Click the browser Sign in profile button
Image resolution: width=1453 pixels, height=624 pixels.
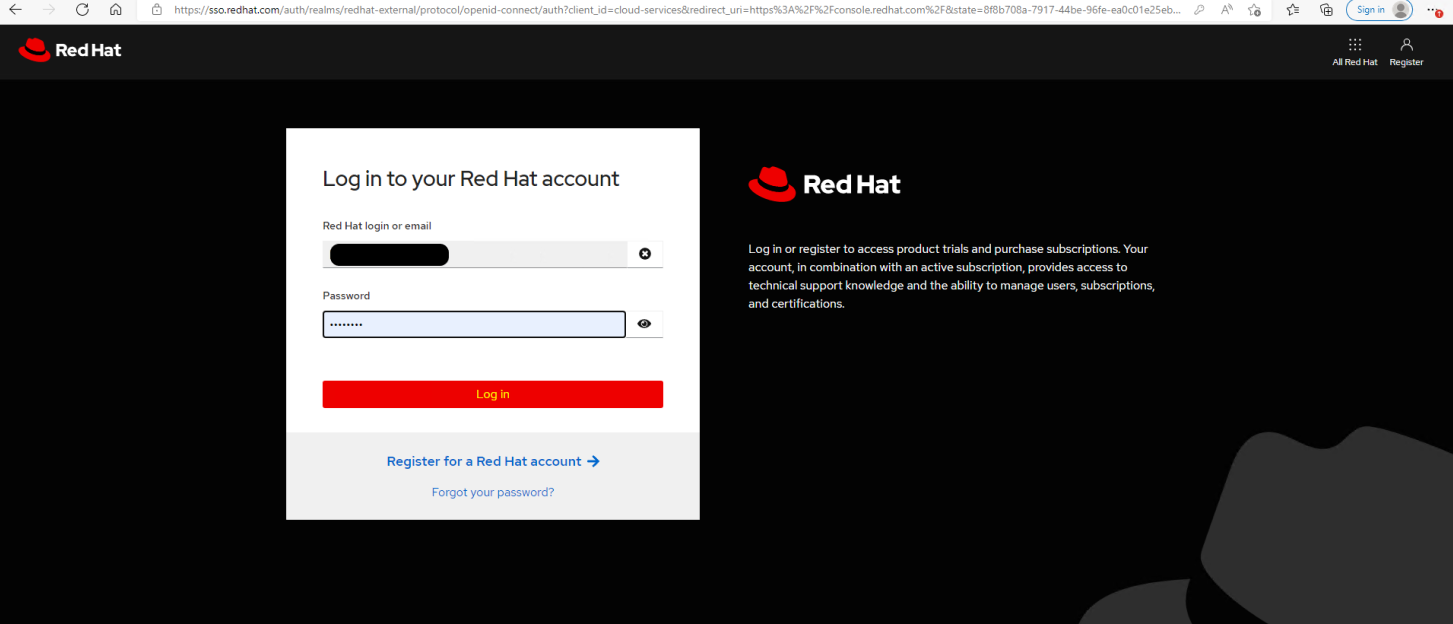click(x=1379, y=9)
